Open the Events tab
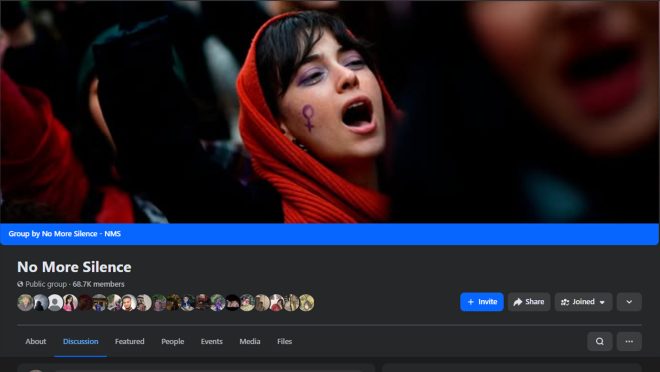This screenshot has height=372, width=660. click(212, 341)
